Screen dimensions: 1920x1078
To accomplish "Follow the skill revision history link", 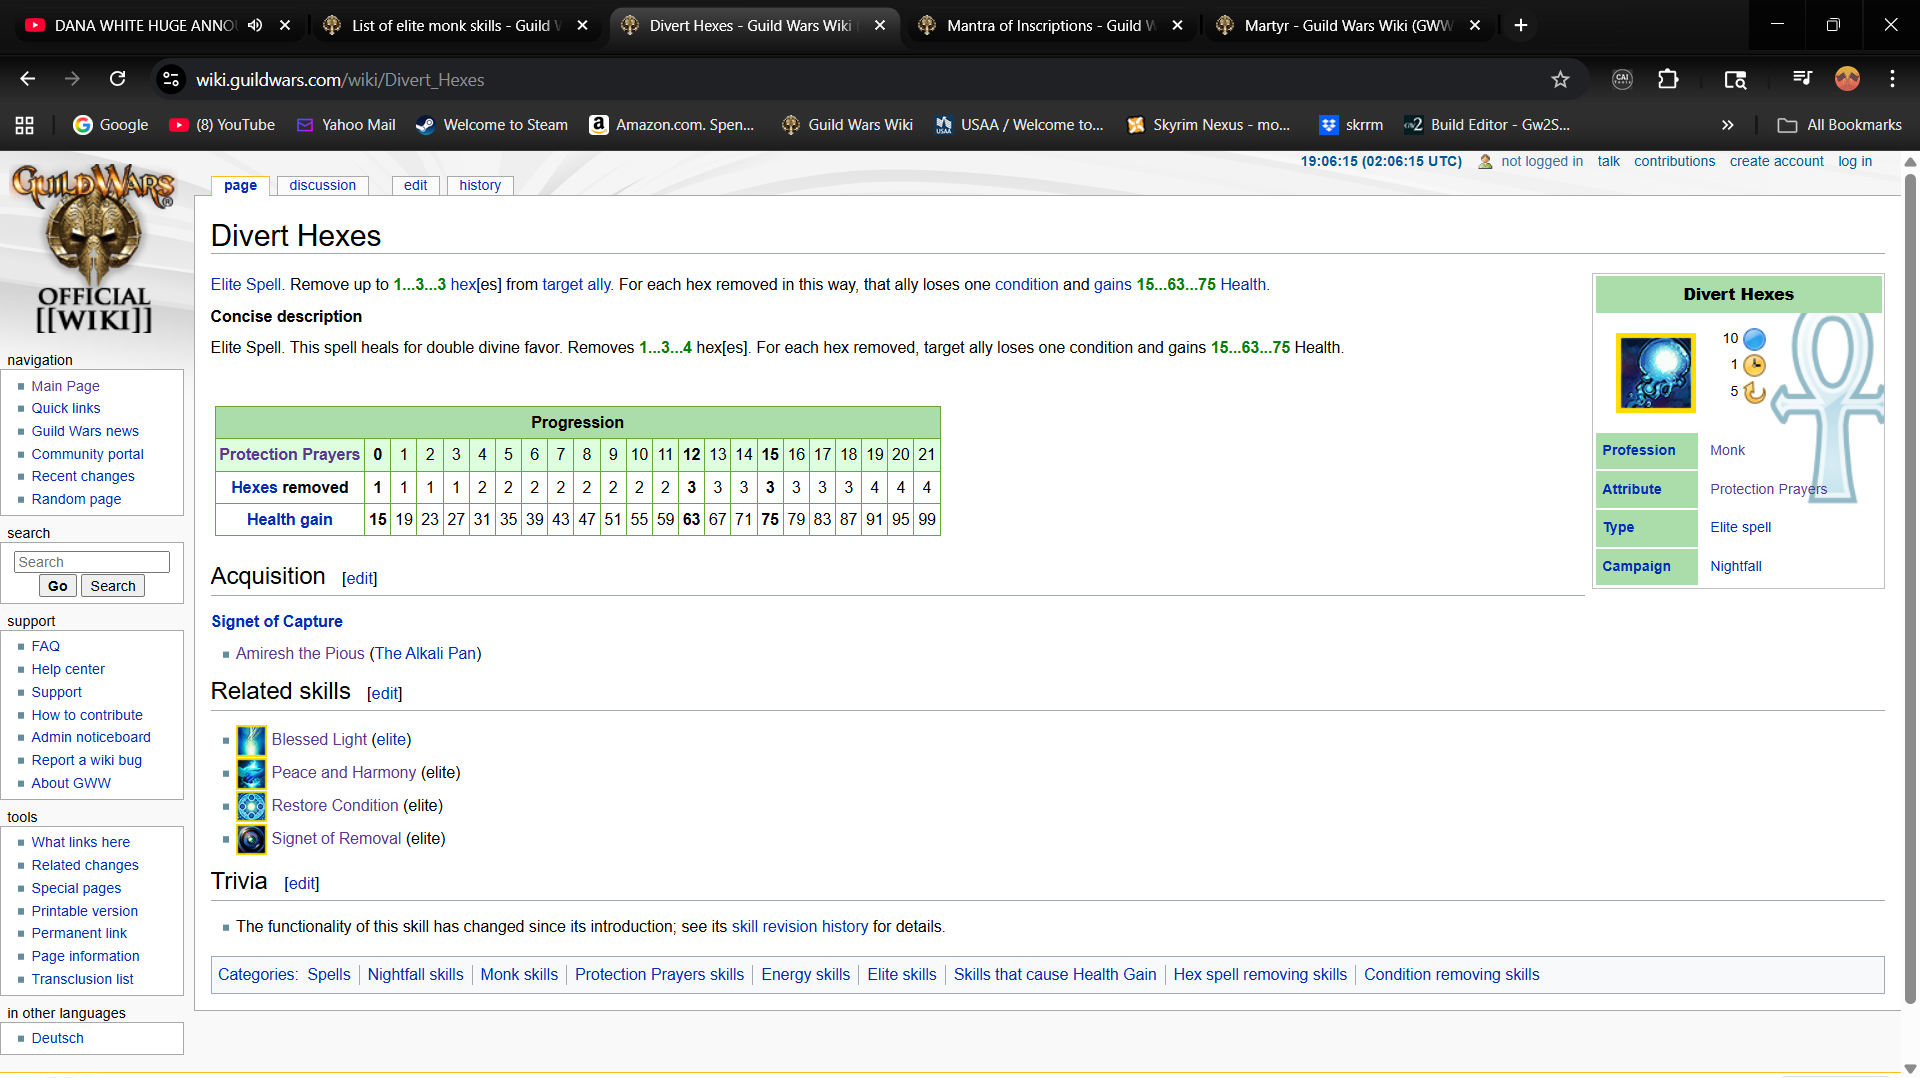I will [x=800, y=926].
